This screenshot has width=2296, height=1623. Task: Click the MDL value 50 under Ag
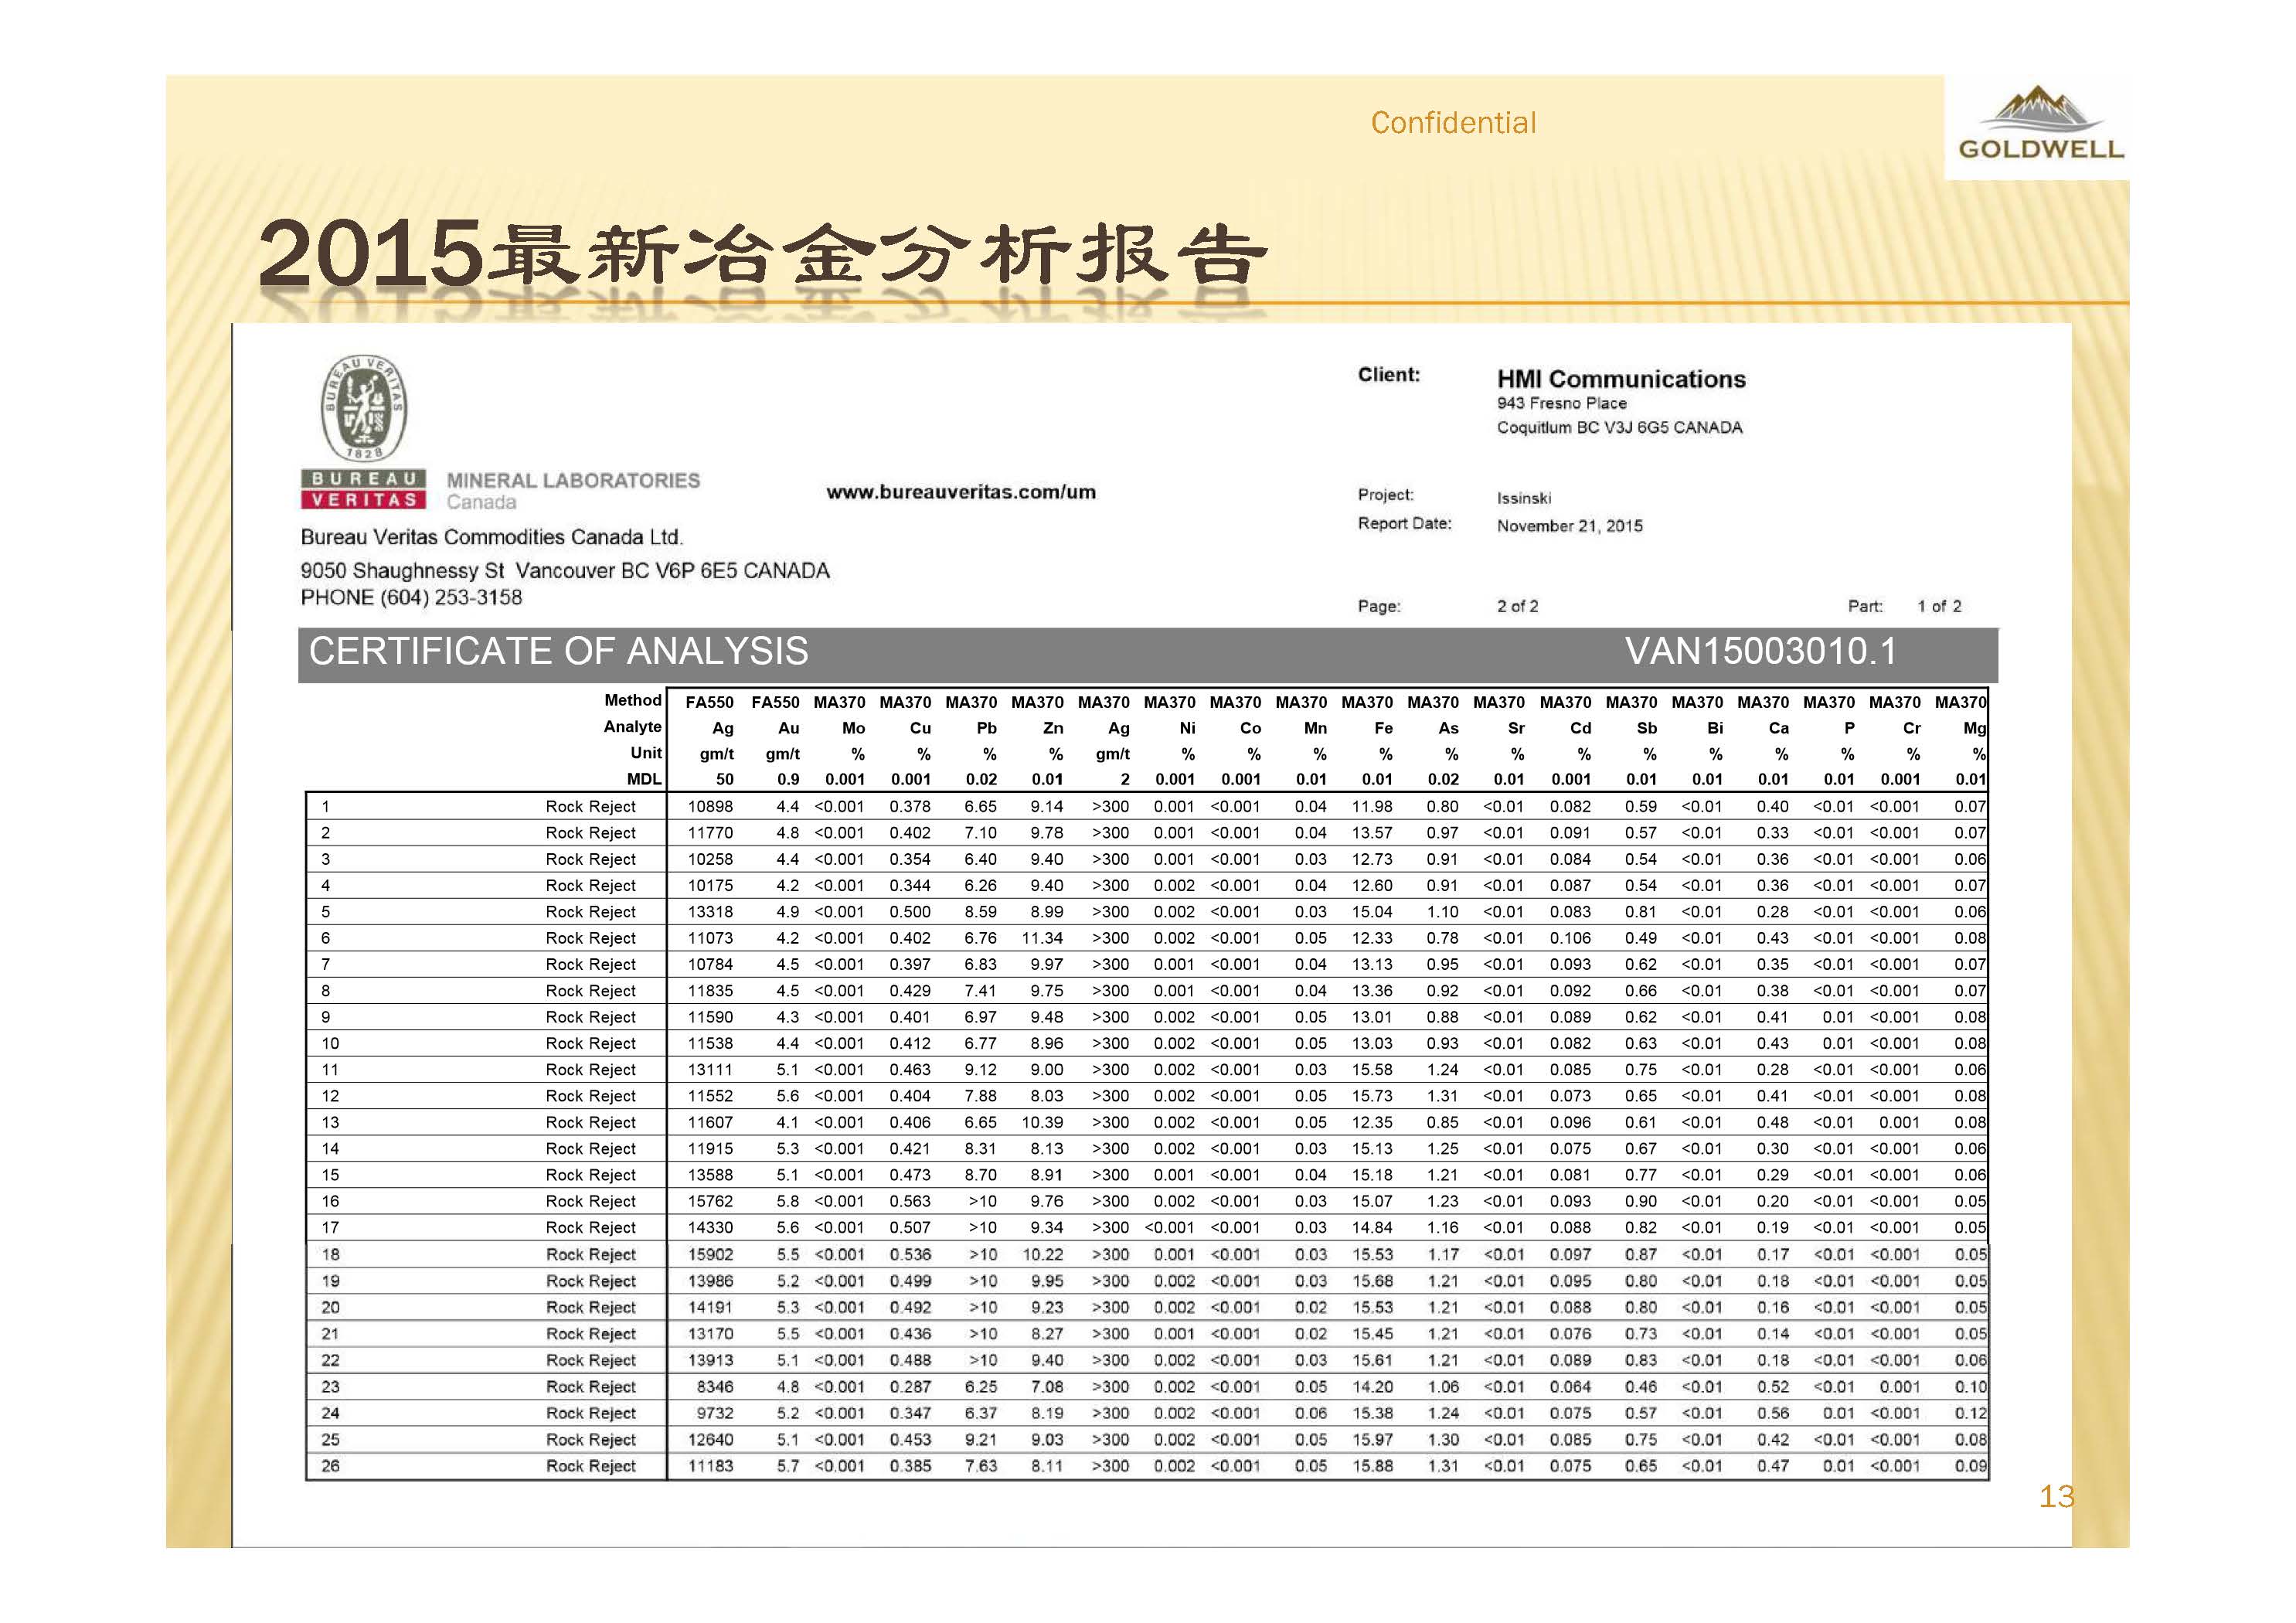pos(724,780)
